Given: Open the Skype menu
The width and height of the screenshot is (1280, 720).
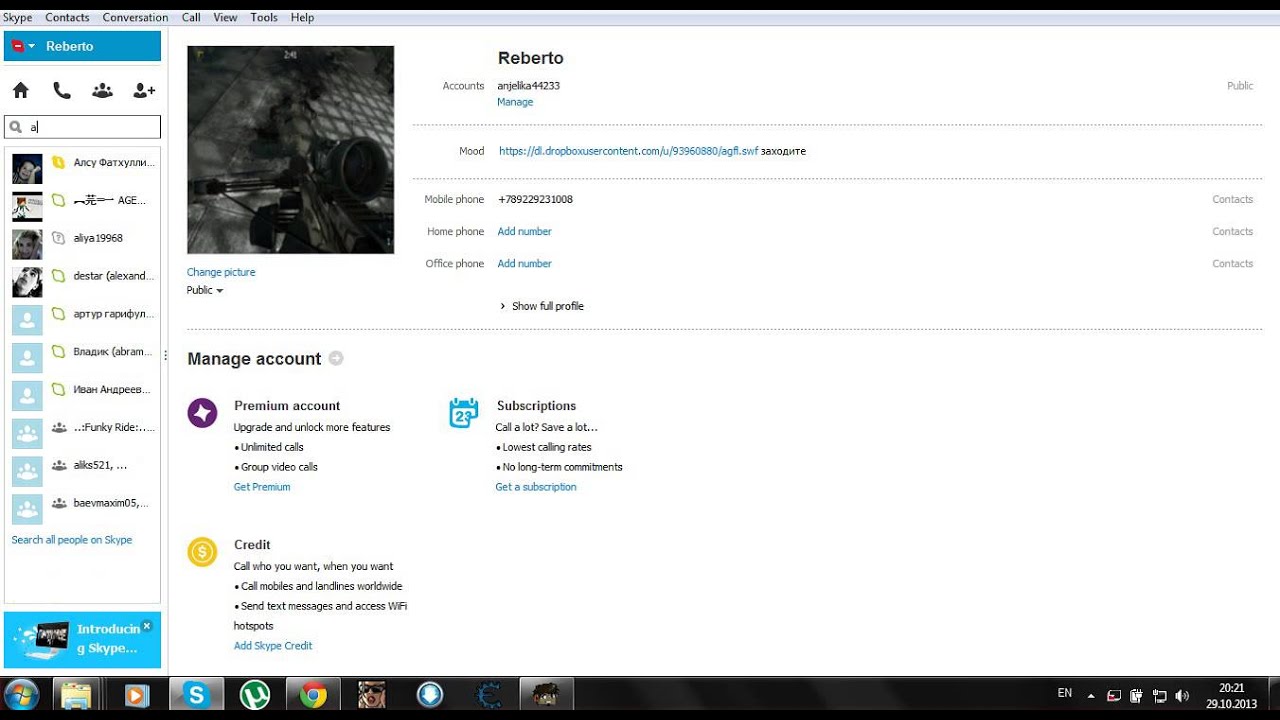Looking at the screenshot, I should [x=17, y=17].
